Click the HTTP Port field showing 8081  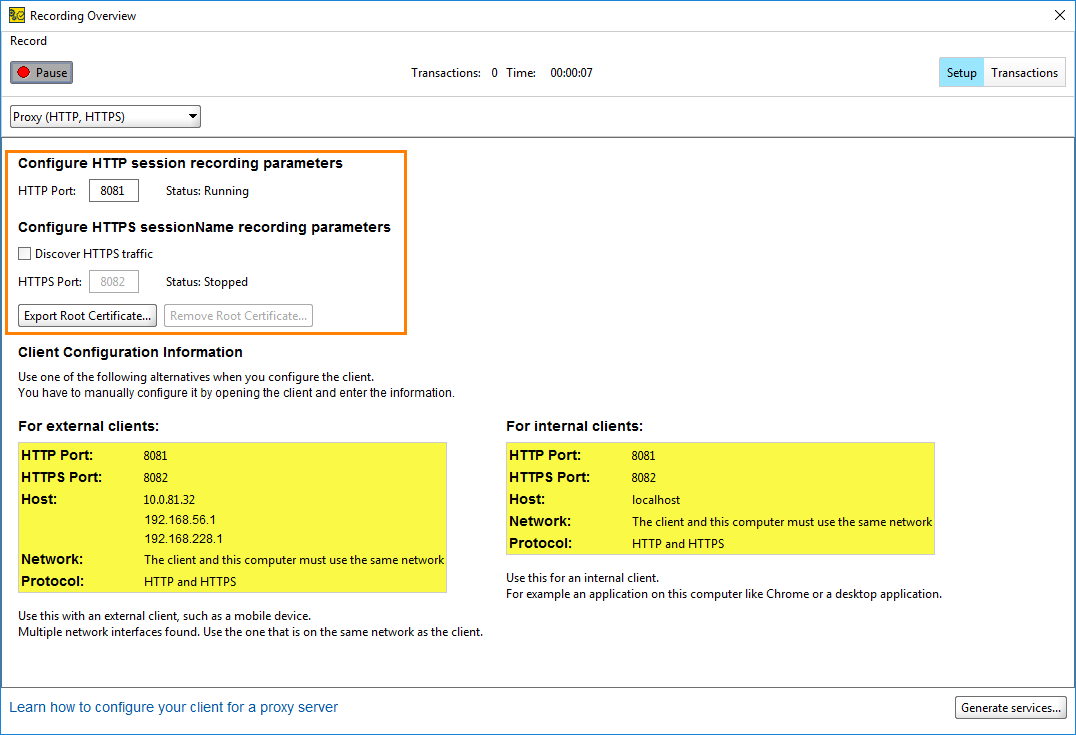coord(113,190)
